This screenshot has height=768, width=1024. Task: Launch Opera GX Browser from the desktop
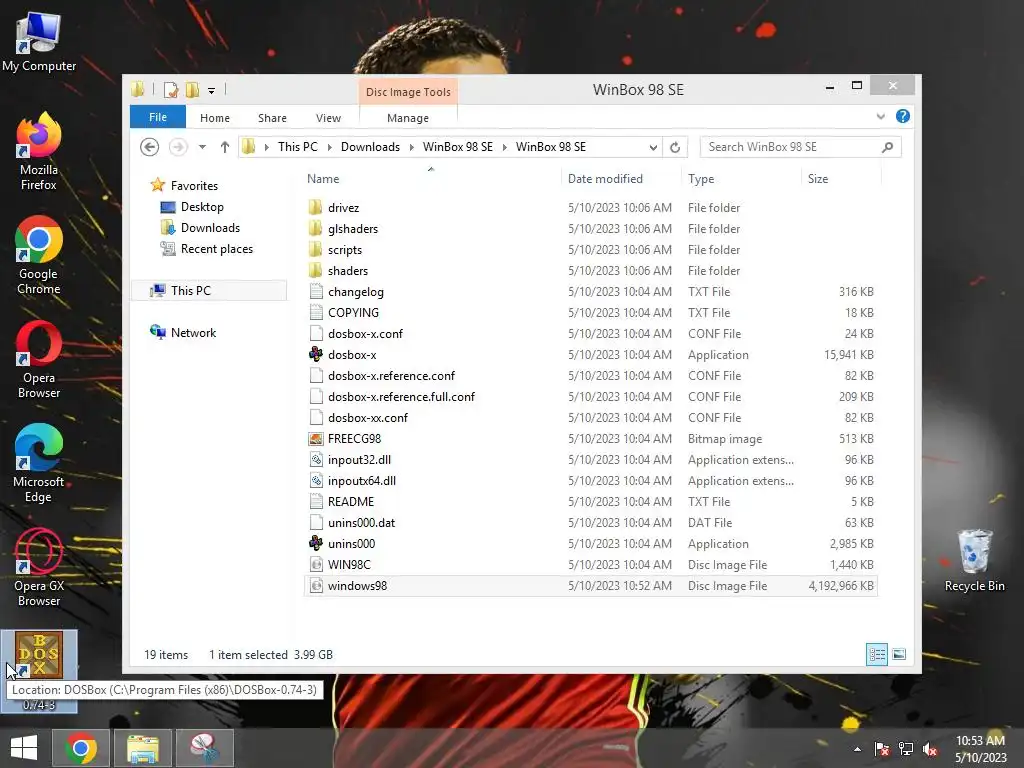coord(39,567)
